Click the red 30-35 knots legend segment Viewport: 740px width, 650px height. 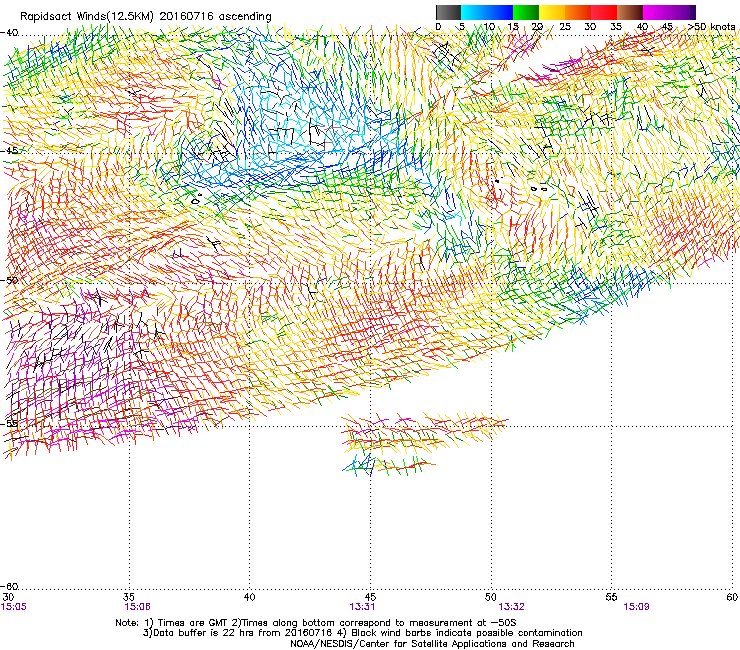(604, 12)
